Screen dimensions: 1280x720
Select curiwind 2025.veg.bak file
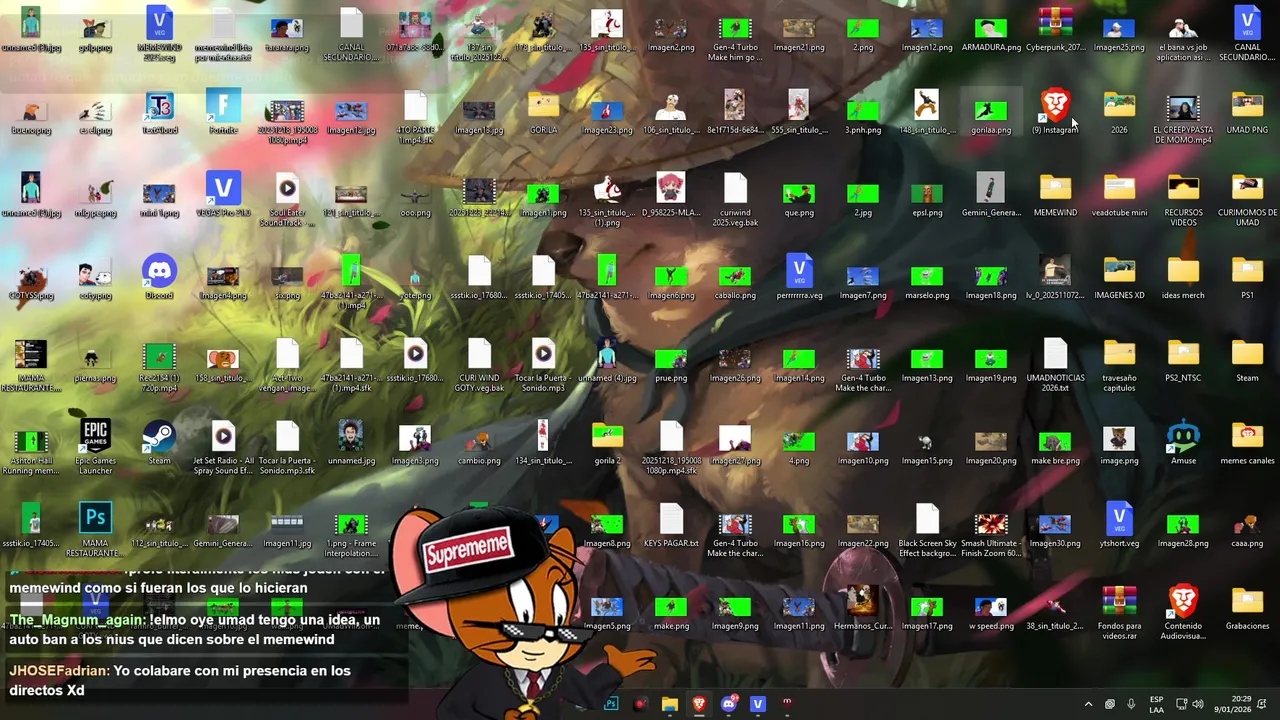[x=735, y=199]
